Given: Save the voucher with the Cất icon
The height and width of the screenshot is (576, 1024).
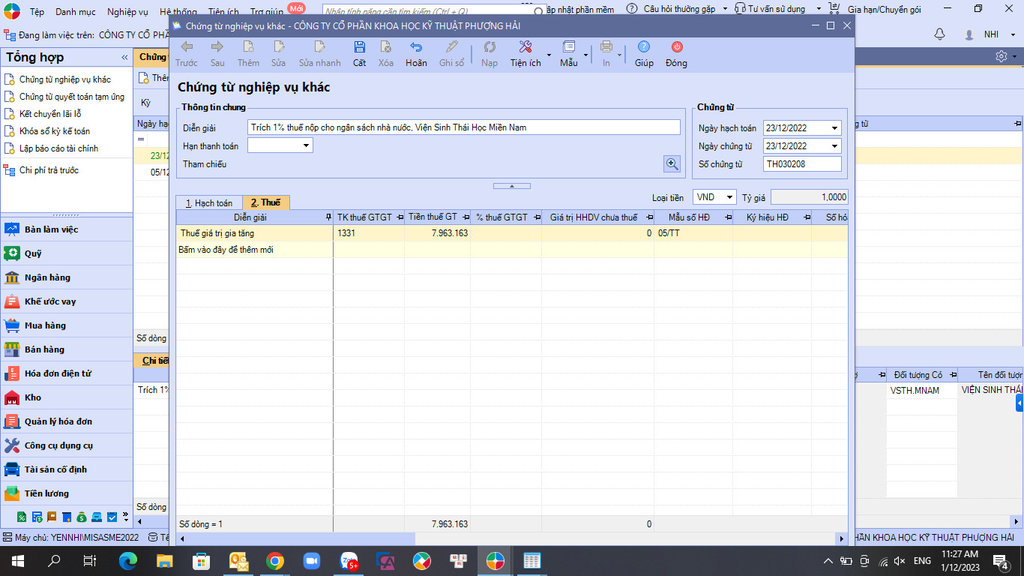Looking at the screenshot, I should pos(359,47).
